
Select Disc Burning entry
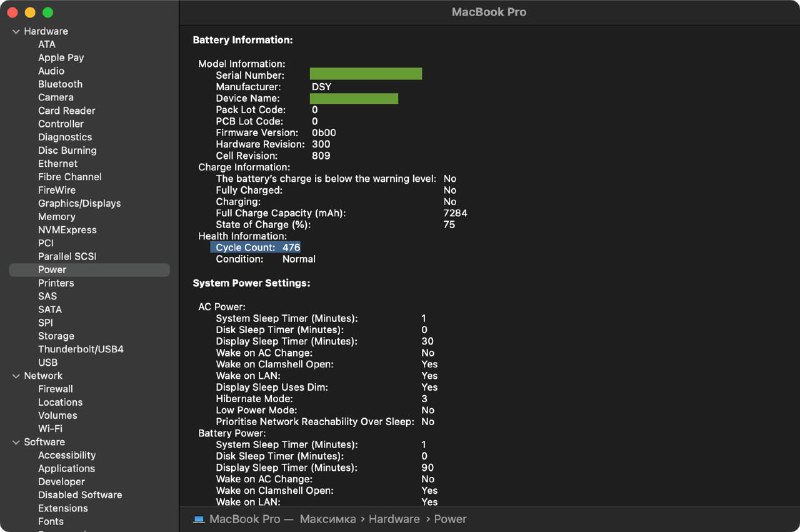[67, 150]
